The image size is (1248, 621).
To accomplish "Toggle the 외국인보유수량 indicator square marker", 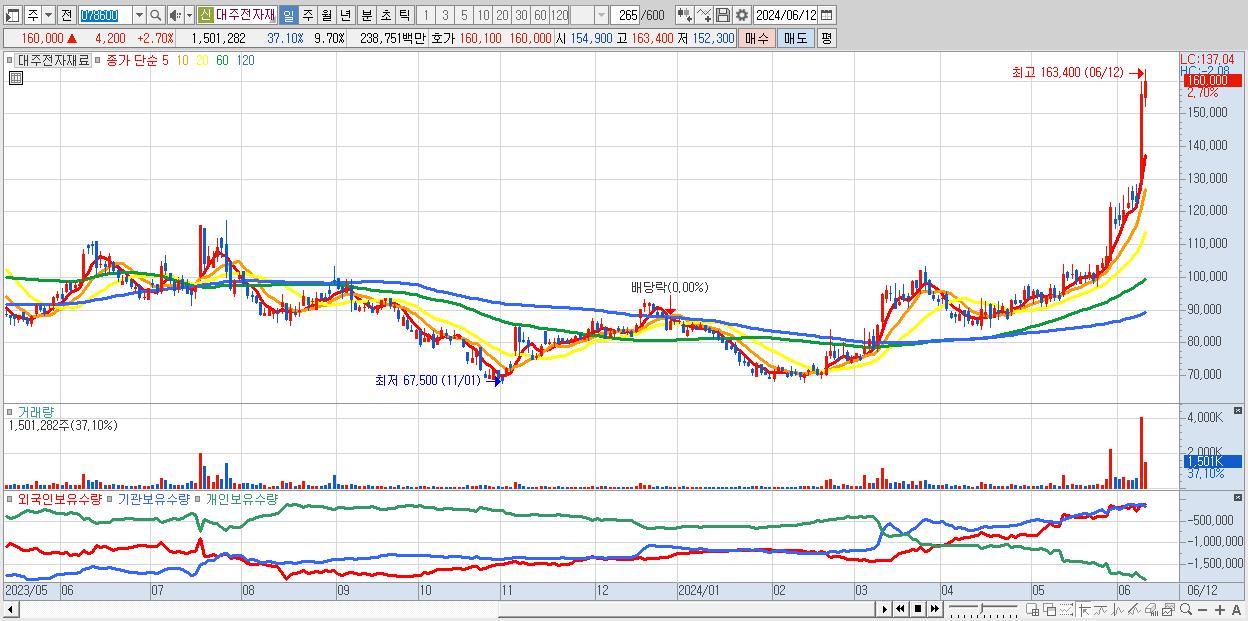I will pos(10,498).
